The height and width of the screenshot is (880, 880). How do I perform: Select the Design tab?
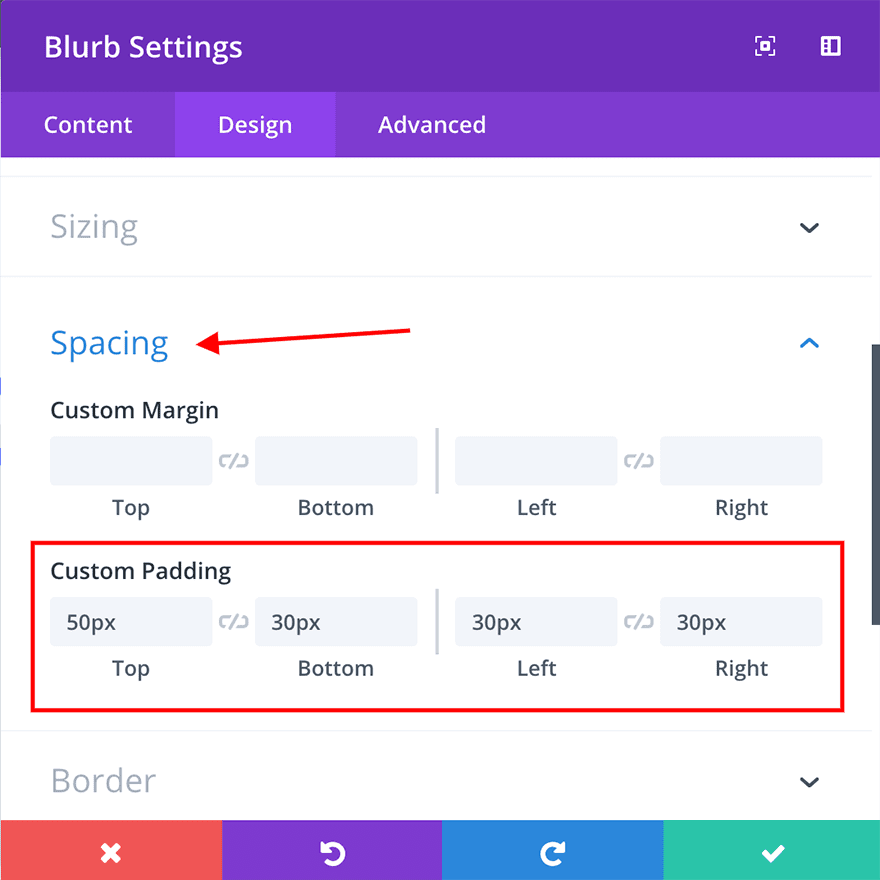[255, 125]
